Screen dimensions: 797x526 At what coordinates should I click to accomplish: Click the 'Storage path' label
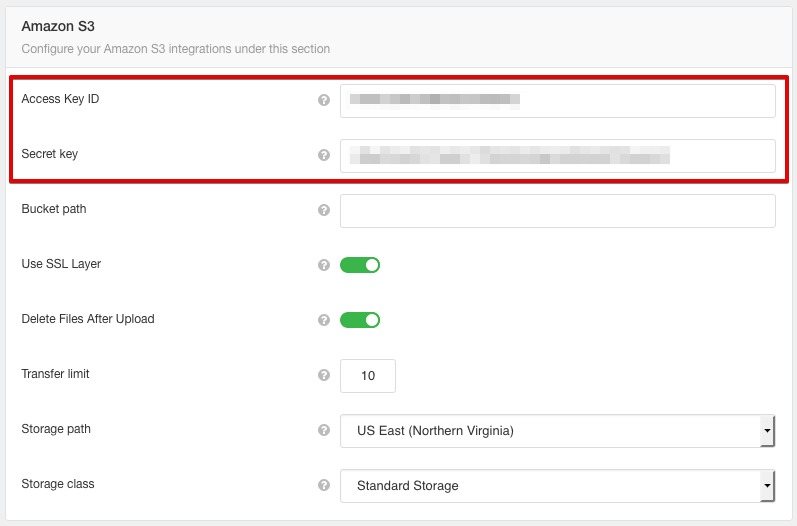[56, 429]
